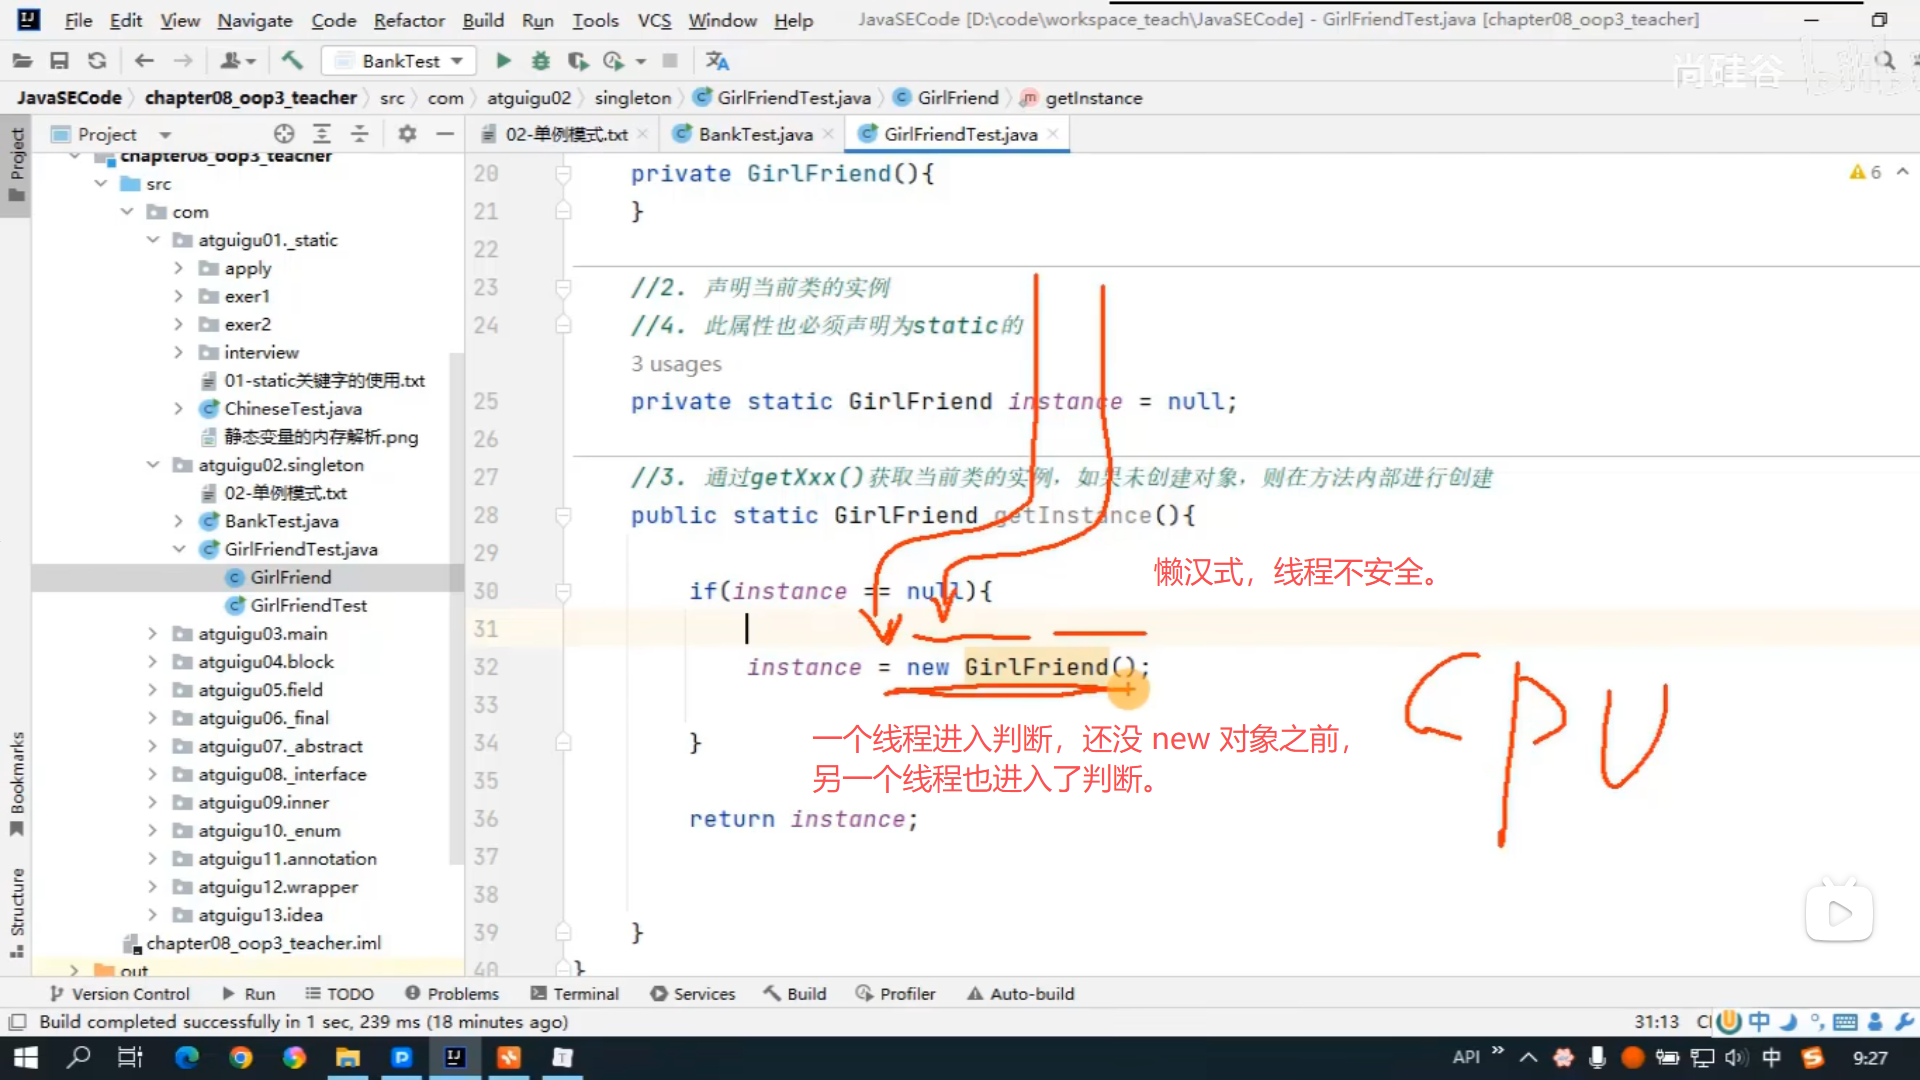Open the BankTest run configuration dropdown
This screenshot has width=1920, height=1080.
point(400,61)
